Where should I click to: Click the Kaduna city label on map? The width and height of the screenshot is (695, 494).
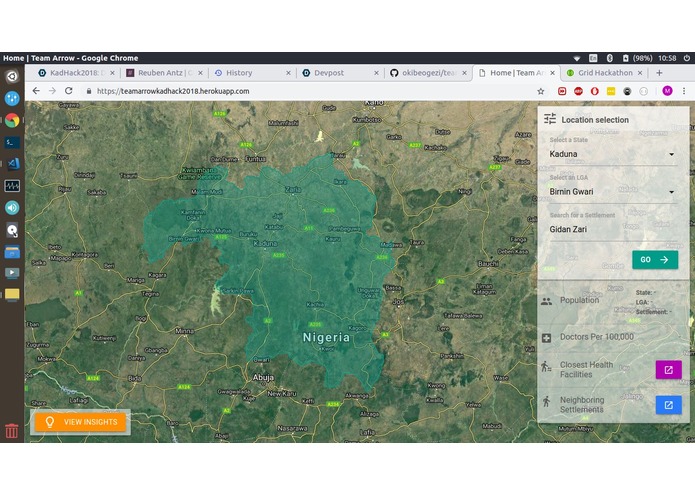pos(265,243)
